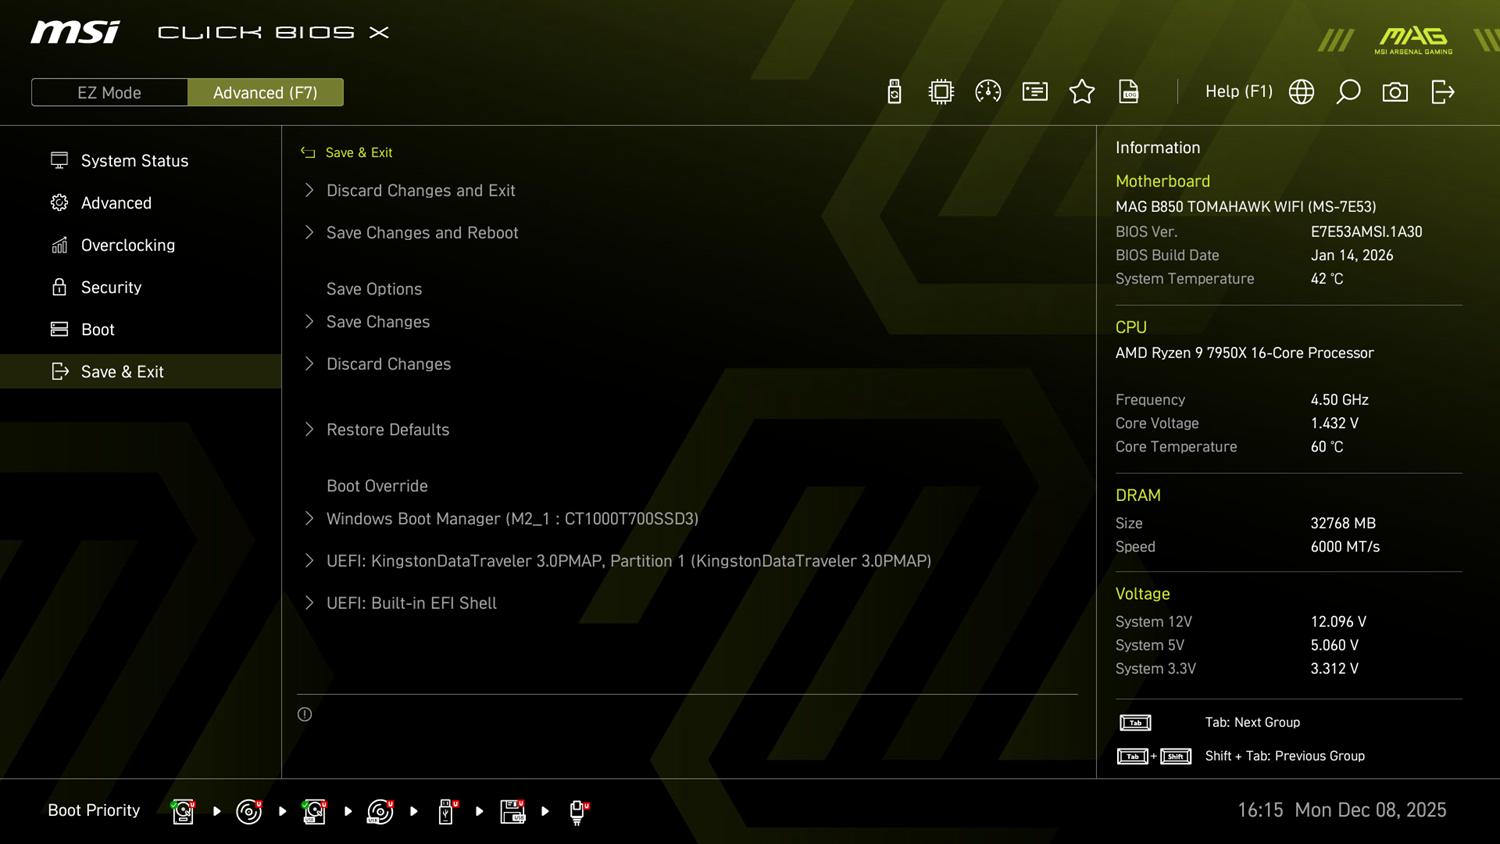Open Overclocking in the sidebar menu

click(127, 245)
